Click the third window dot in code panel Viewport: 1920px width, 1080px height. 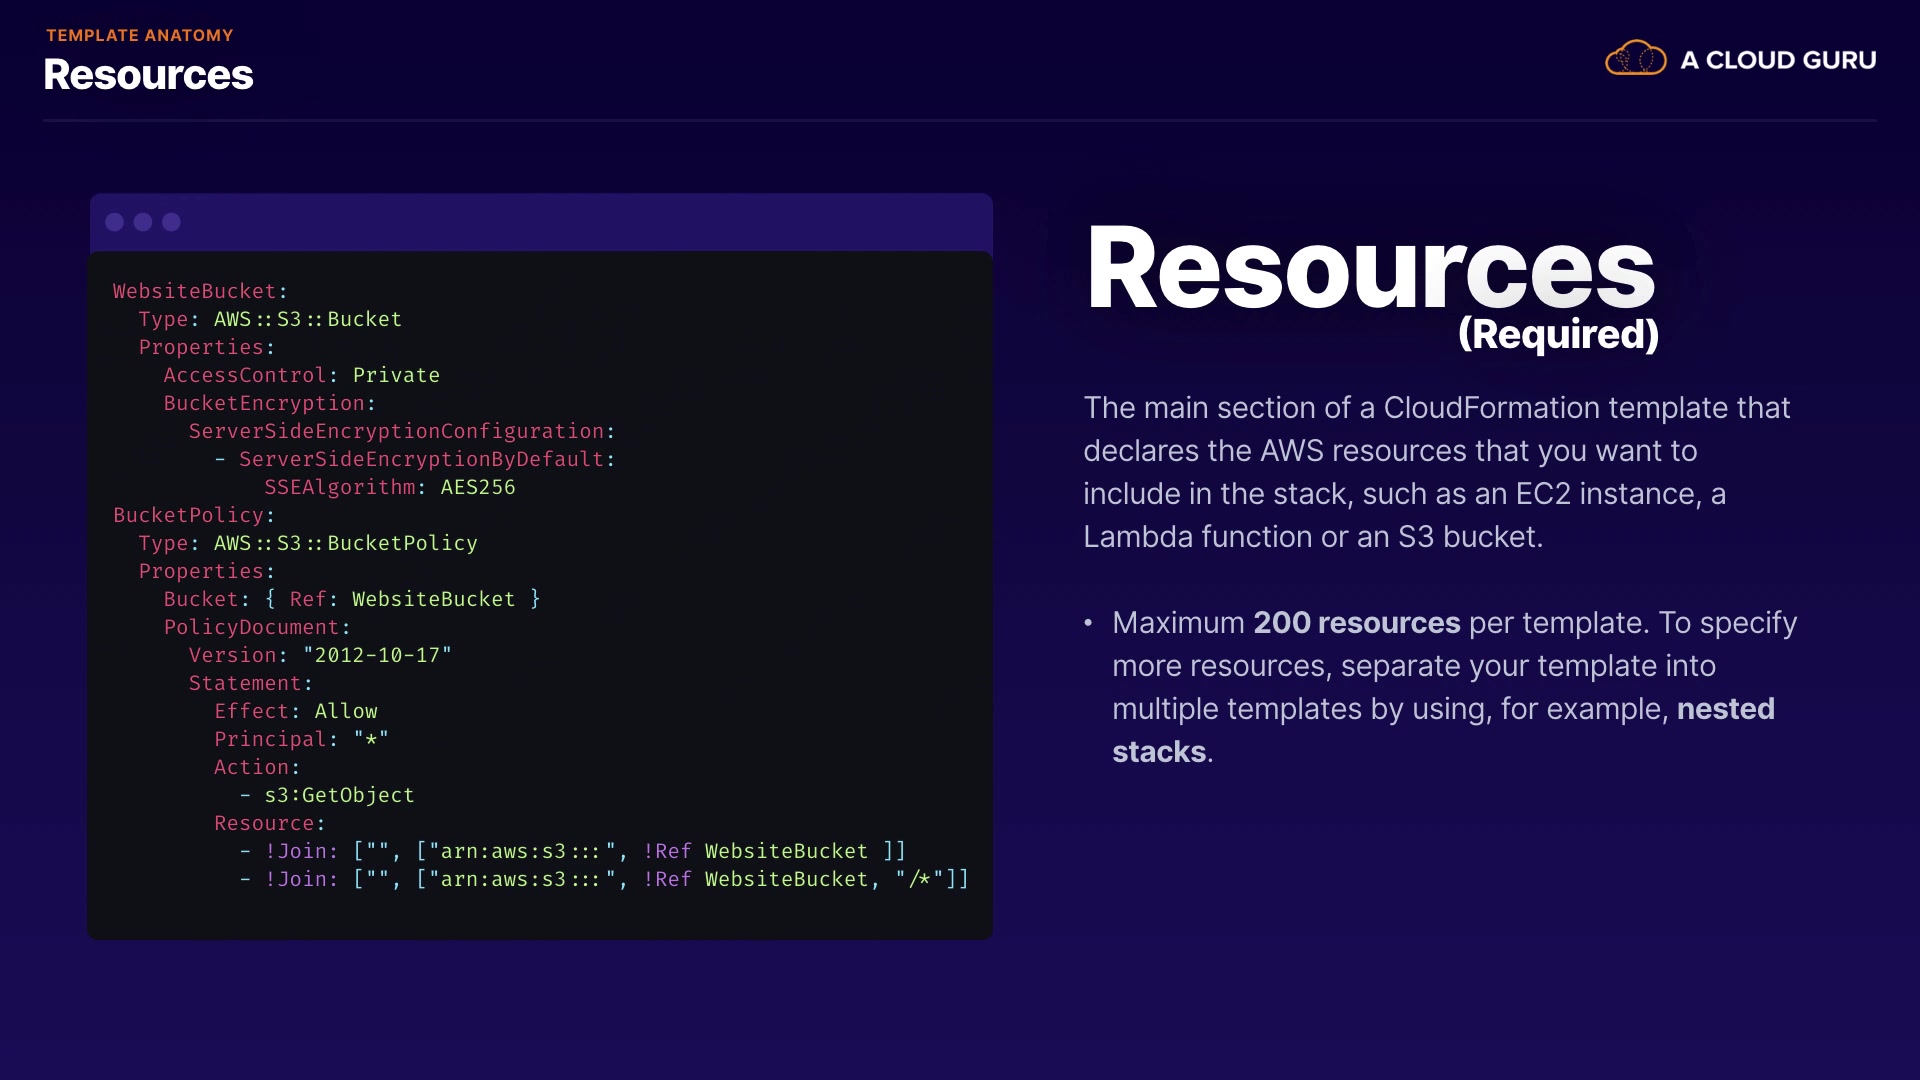172,222
